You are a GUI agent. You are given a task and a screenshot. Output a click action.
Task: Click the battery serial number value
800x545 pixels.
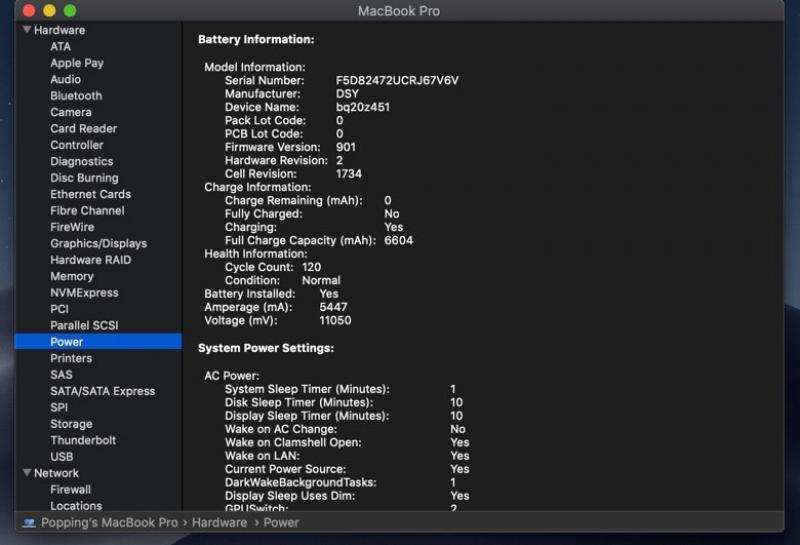pyautogui.click(x=397, y=80)
